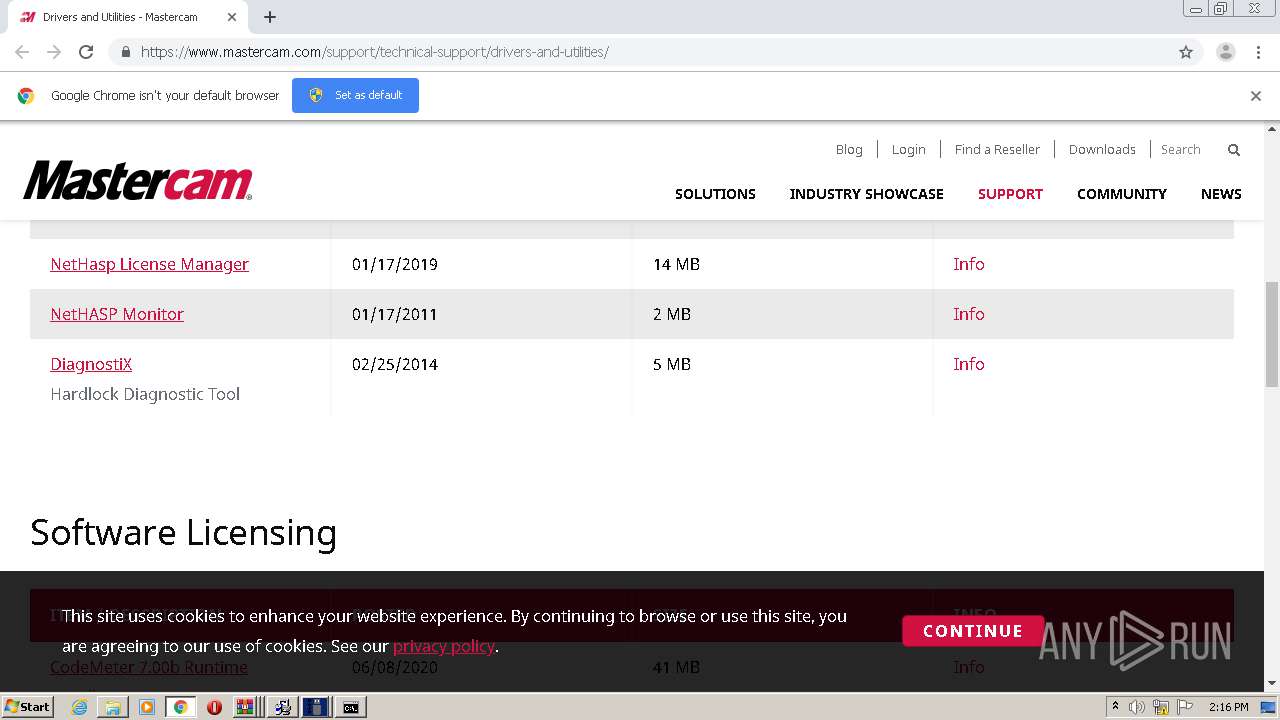Click the 14 MB size cell

click(676, 264)
